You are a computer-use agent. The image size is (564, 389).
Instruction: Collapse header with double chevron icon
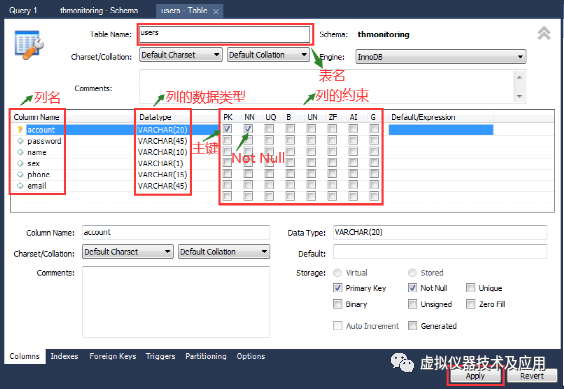pyautogui.click(x=544, y=33)
